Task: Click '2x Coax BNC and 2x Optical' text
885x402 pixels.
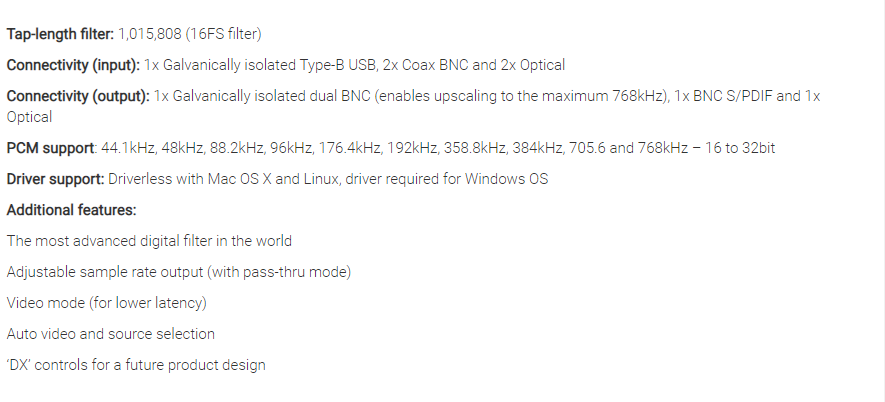Action: pos(470,65)
